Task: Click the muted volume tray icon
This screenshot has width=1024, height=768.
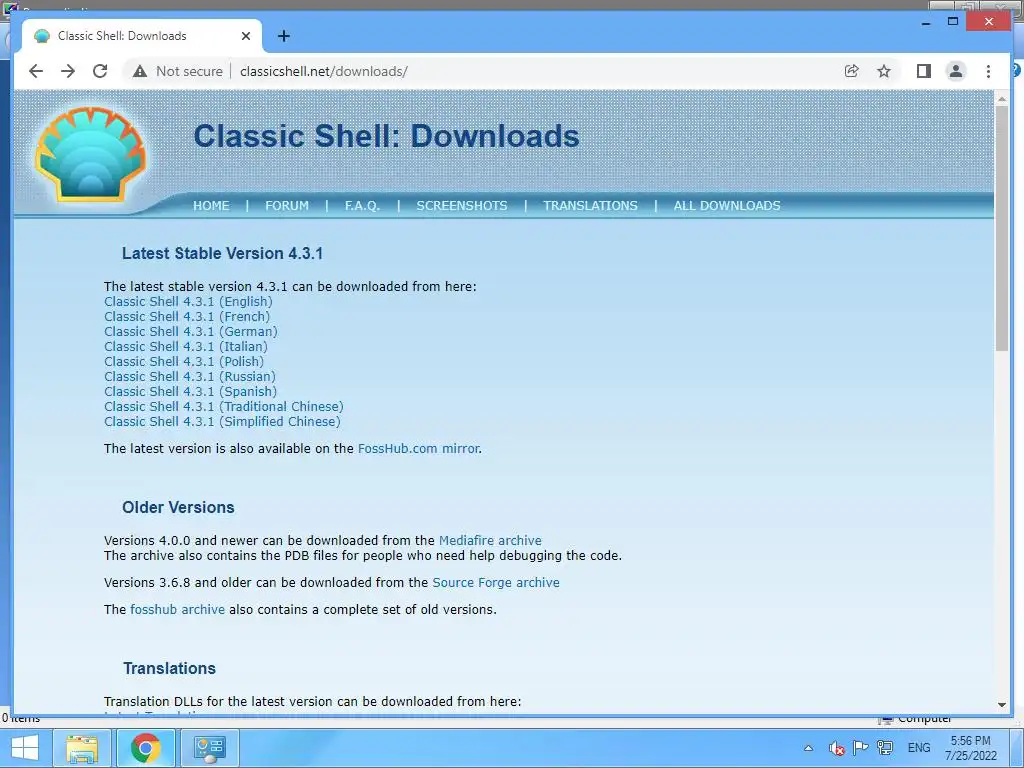Action: [837, 748]
